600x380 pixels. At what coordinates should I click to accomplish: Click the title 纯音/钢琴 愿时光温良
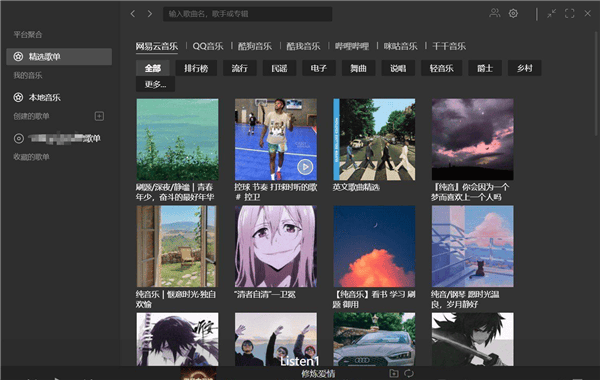click(465, 299)
